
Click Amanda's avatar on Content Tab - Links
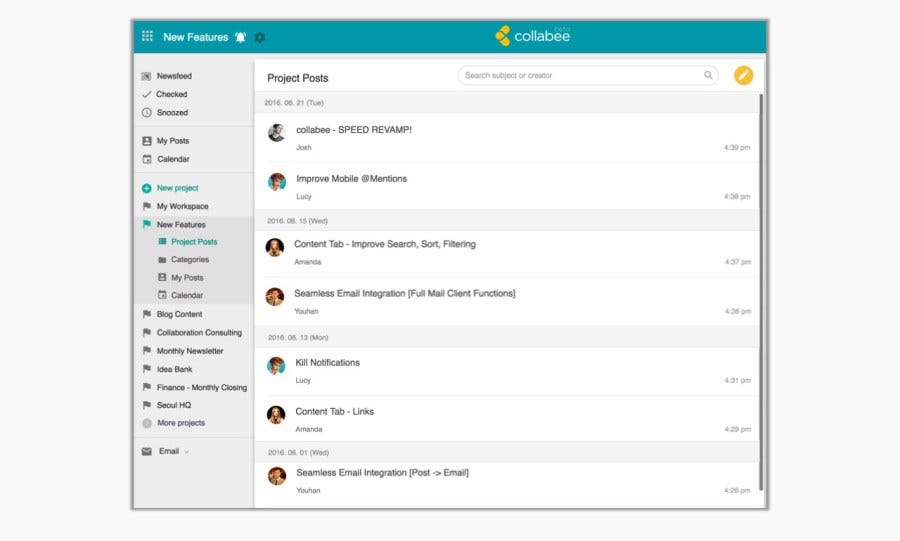[x=276, y=415]
